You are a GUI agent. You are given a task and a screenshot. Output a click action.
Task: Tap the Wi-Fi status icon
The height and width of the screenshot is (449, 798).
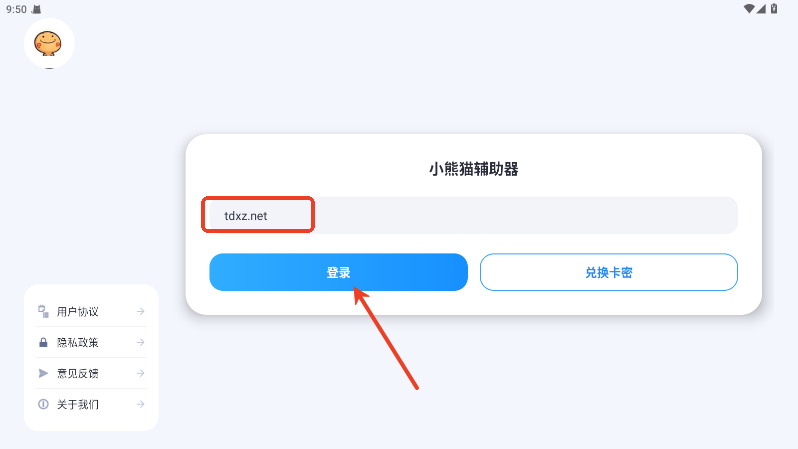click(x=749, y=9)
